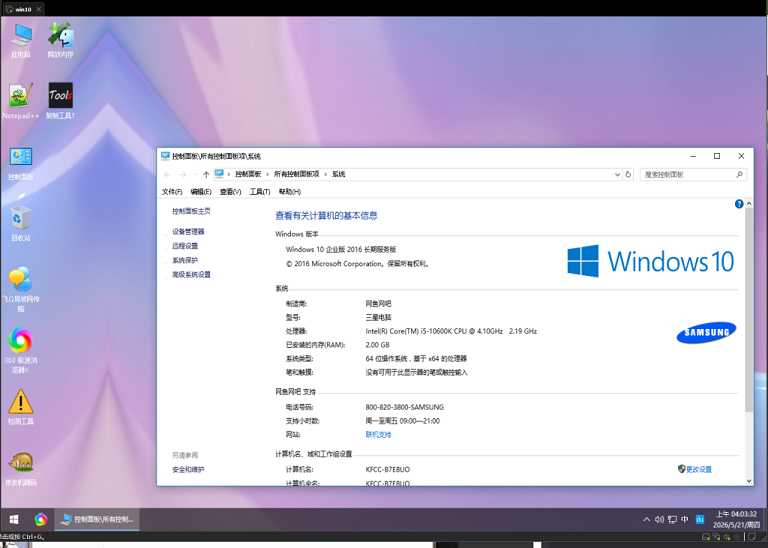Viewport: 768px width, 548px height.
Task: Open the 帮助(H) menu
Action: pos(289,191)
